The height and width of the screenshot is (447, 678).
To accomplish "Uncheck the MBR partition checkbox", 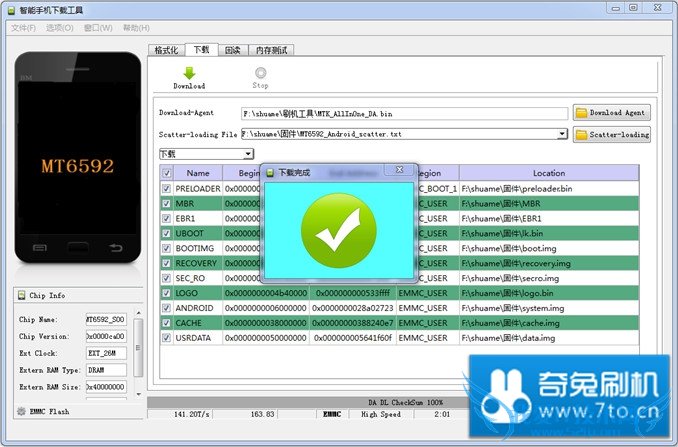I will tap(166, 204).
